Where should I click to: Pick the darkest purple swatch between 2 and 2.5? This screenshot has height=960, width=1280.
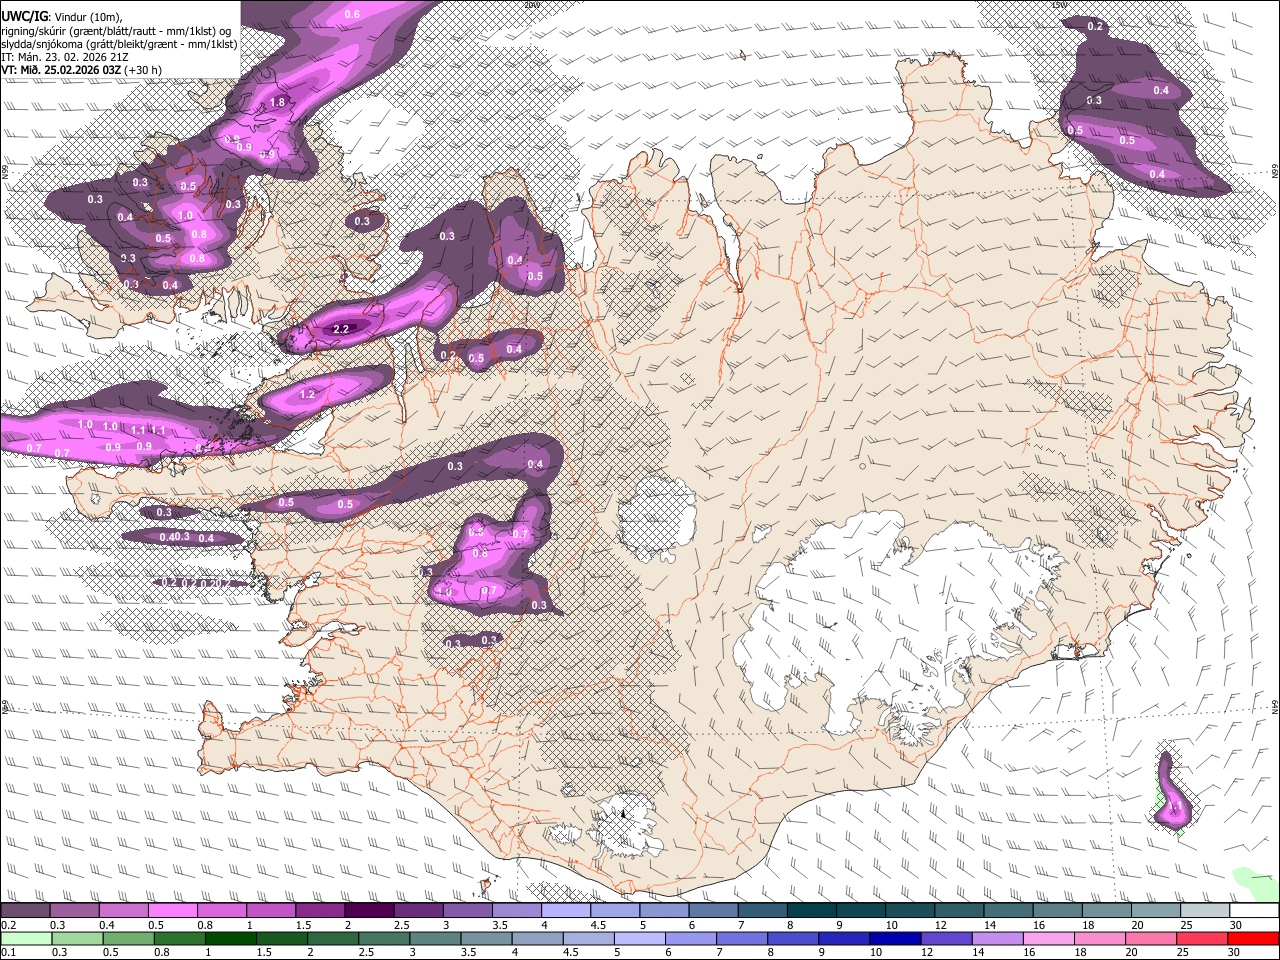click(369, 910)
